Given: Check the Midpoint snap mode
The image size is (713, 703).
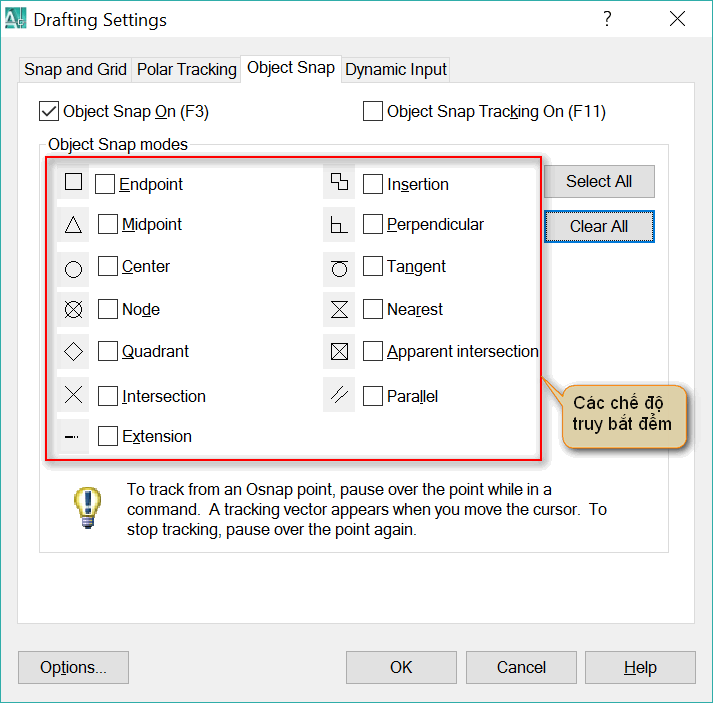Looking at the screenshot, I should pyautogui.click(x=108, y=224).
